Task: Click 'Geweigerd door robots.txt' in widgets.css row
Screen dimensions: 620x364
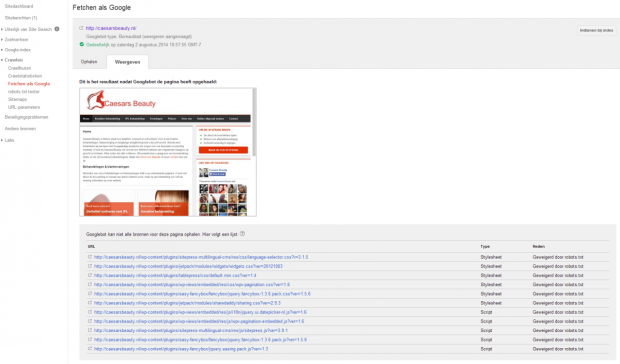Action: tap(558, 266)
